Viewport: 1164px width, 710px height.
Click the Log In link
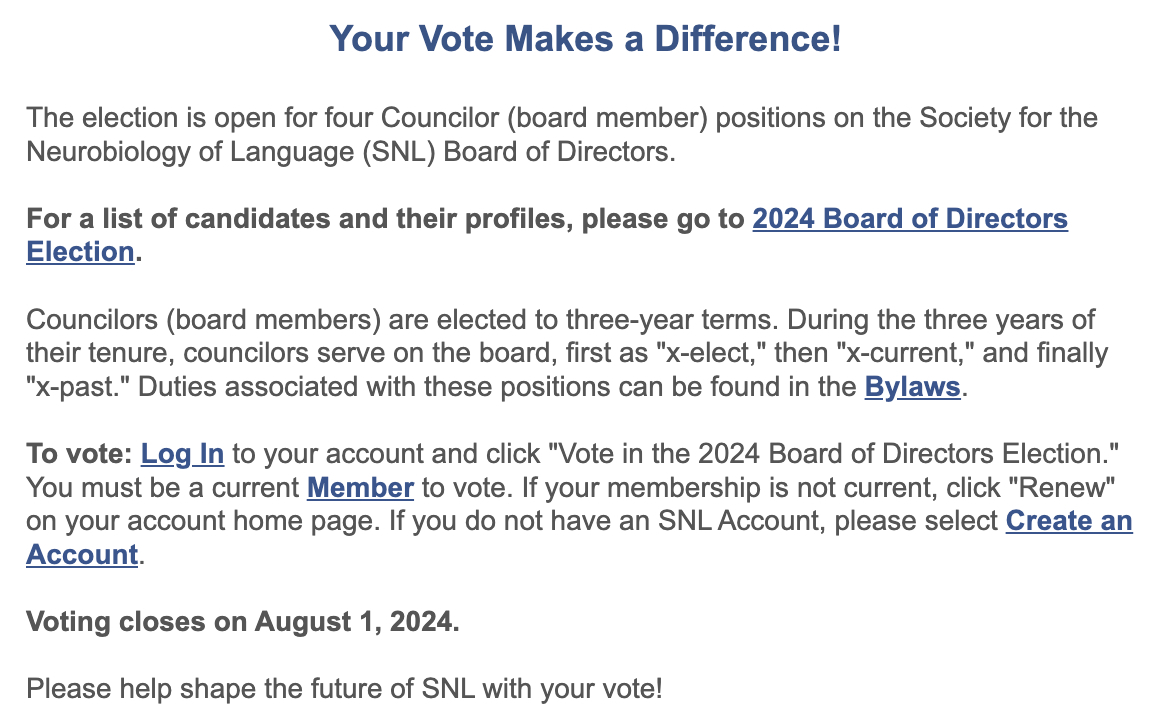182,455
